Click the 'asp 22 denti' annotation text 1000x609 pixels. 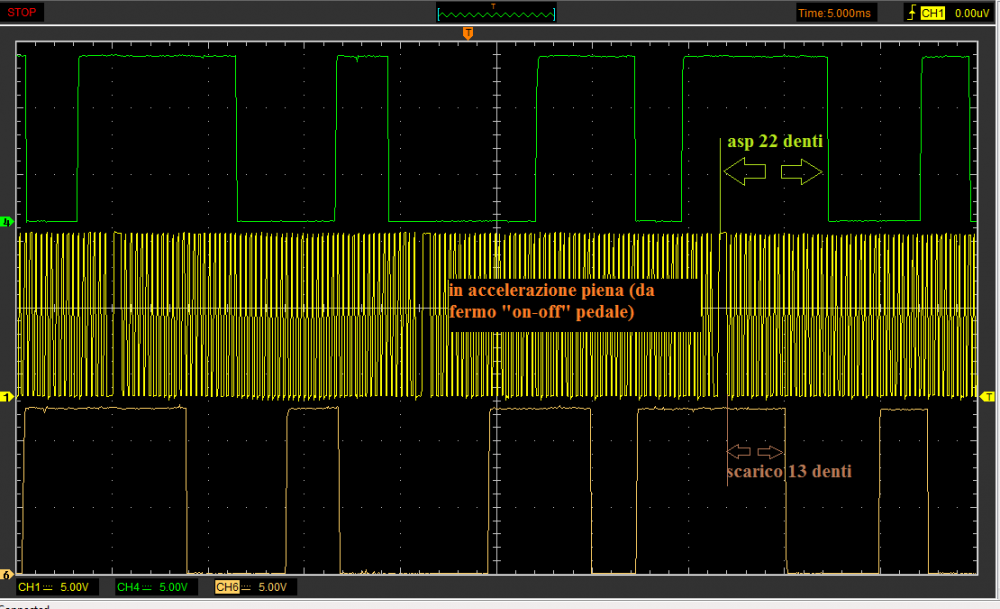click(775, 142)
